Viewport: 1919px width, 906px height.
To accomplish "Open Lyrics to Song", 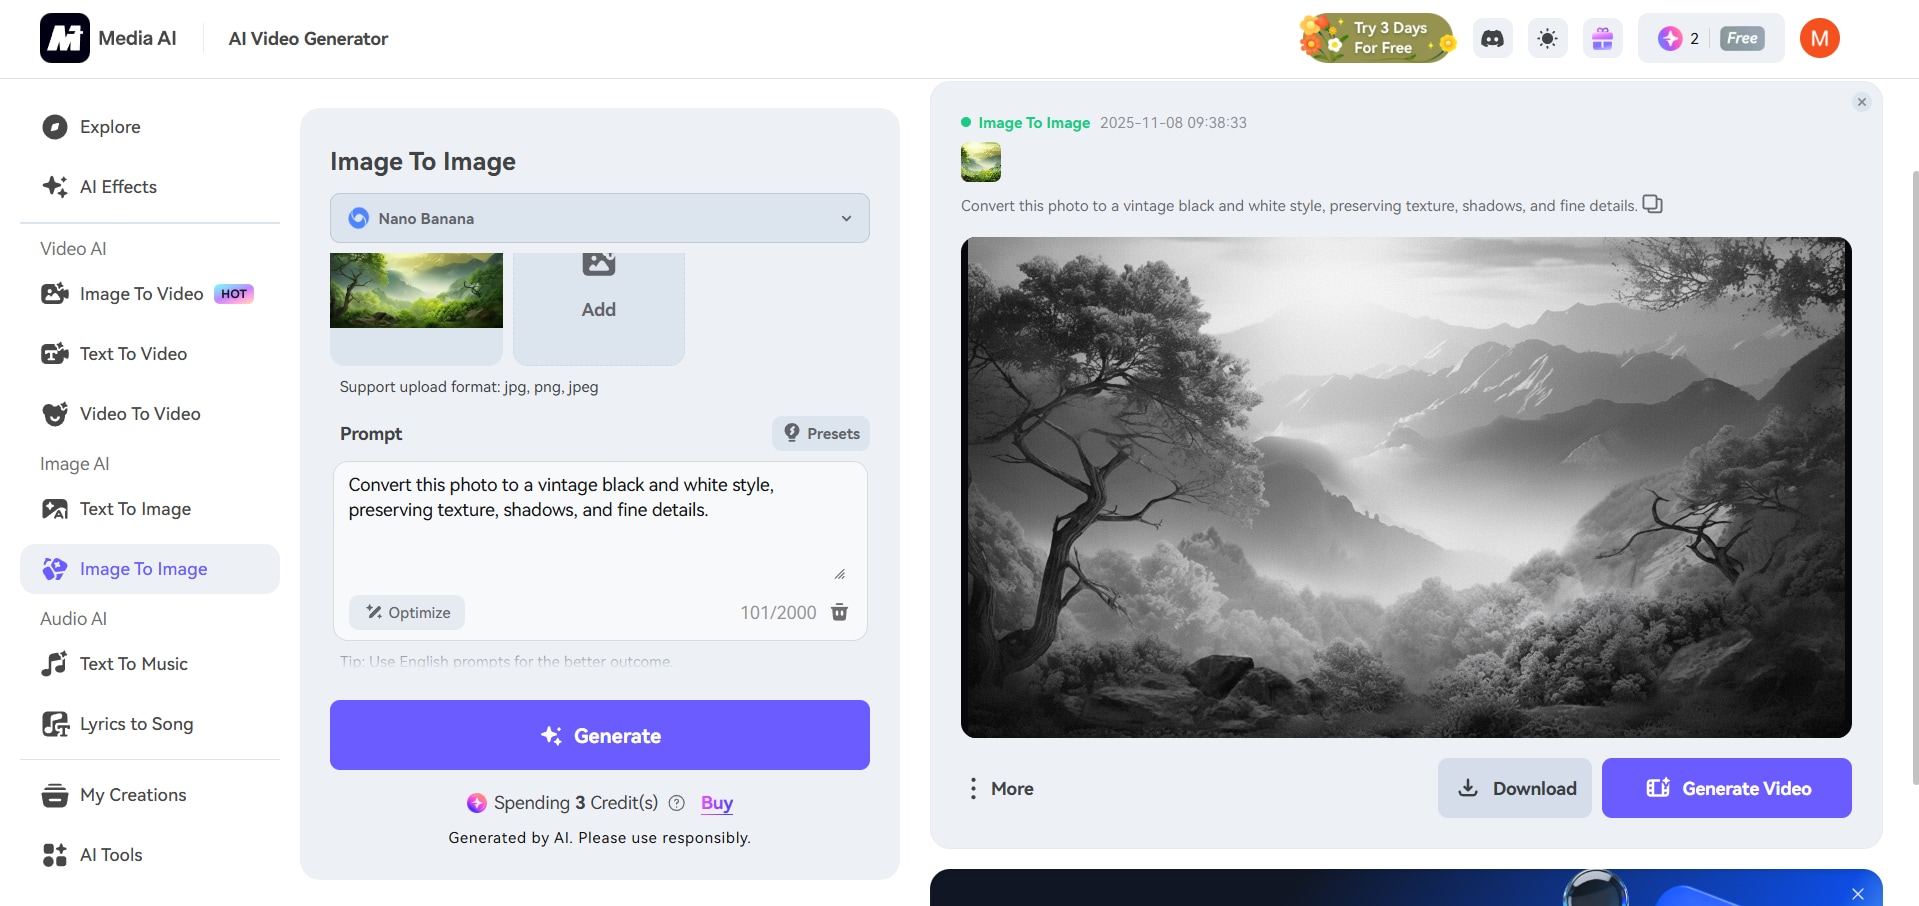I will (x=150, y=724).
